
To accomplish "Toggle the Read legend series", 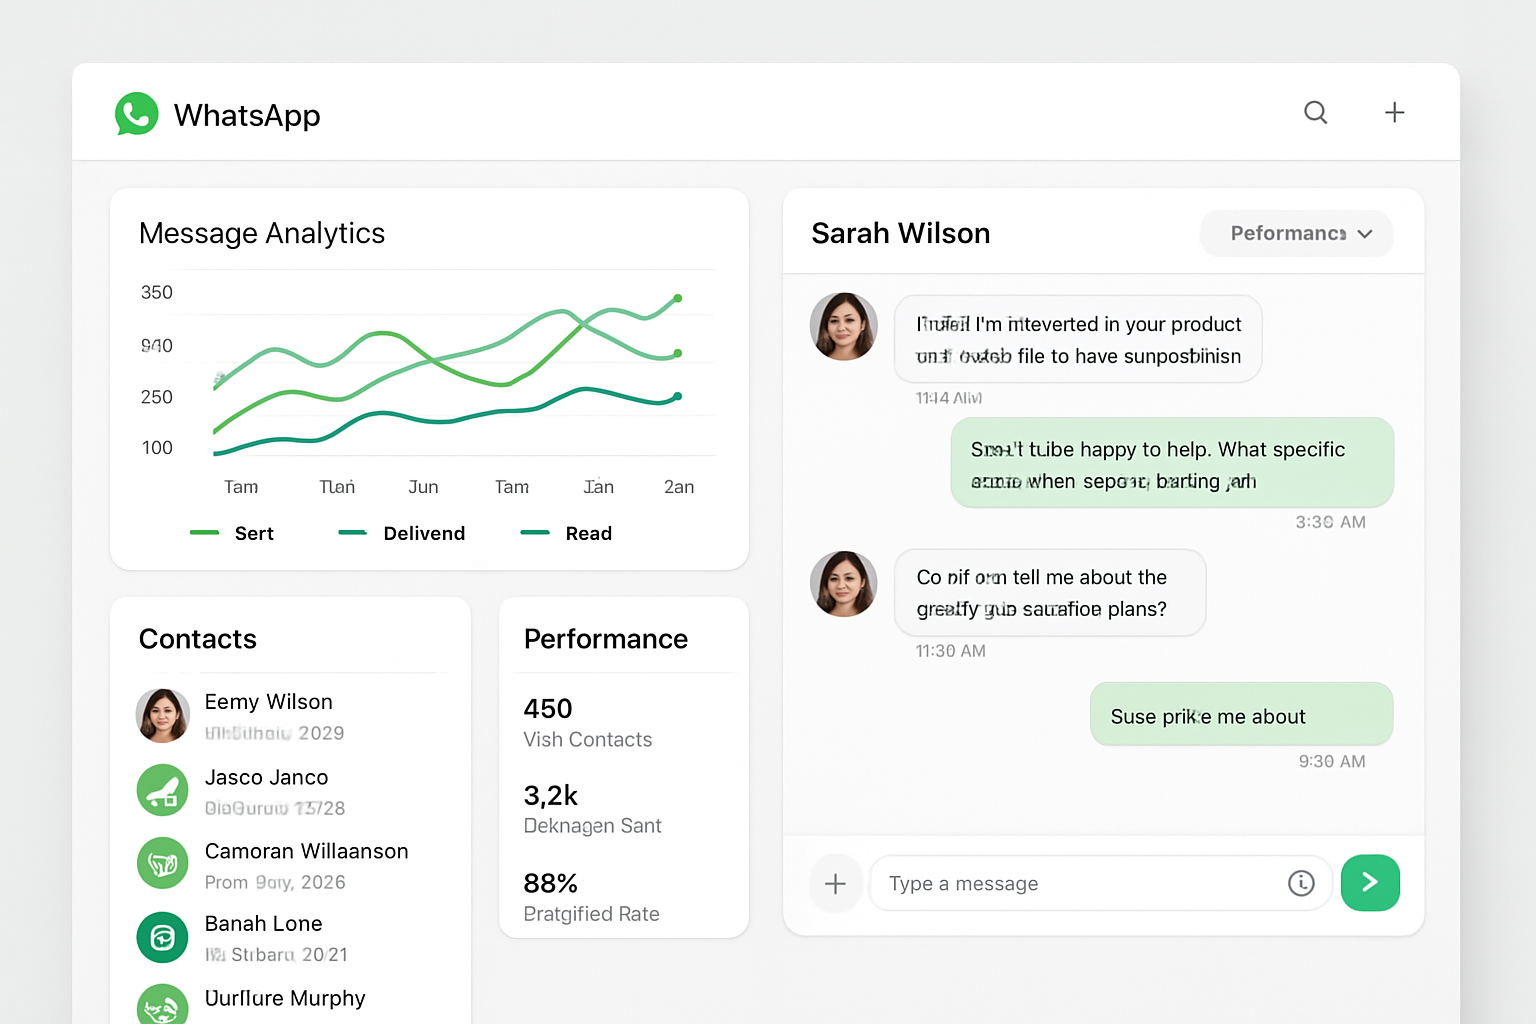I will click(567, 533).
